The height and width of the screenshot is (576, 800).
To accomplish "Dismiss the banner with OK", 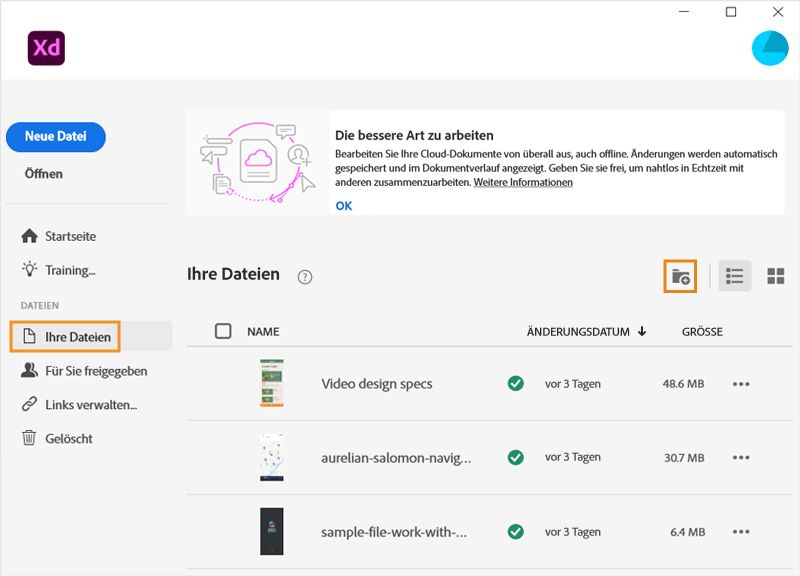I will pyautogui.click(x=344, y=205).
